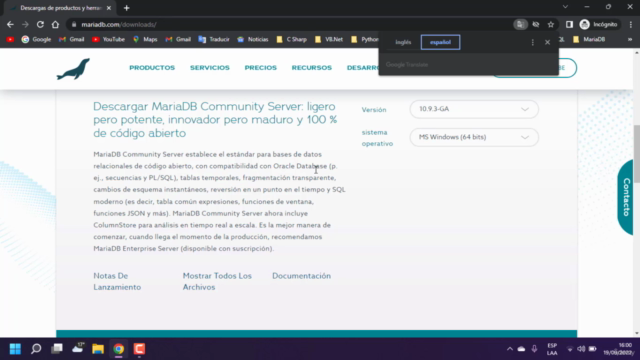640x360 pixels.
Task: Expand the sistema operativo MS Windows dropdown
Action: 474,137
